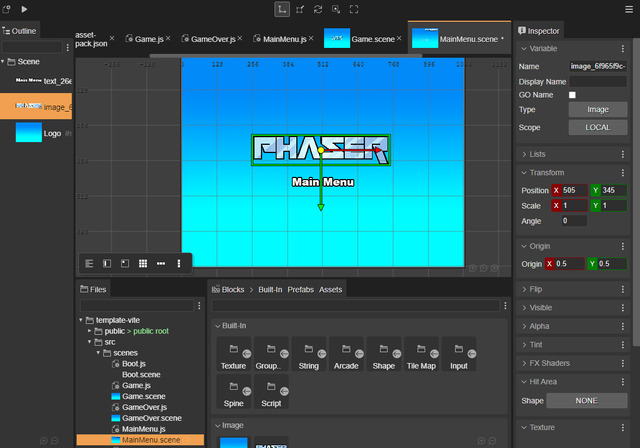The height and width of the screenshot is (448, 640).
Task: Click the NONE hit area shape button
Action: pyautogui.click(x=587, y=401)
